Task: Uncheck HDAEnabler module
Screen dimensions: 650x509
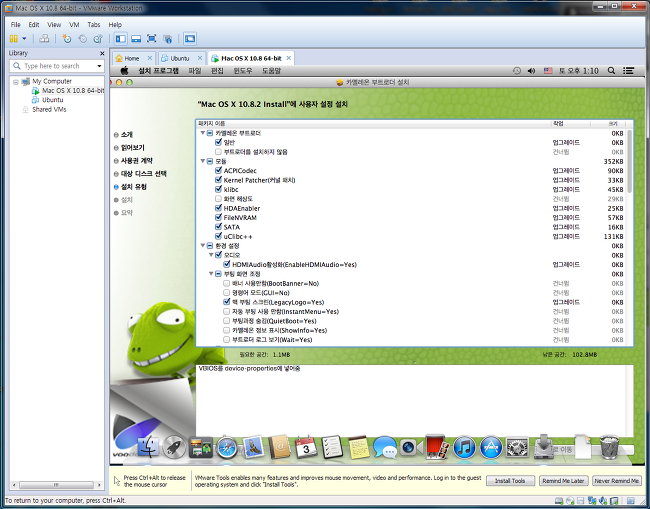Action: tap(218, 208)
